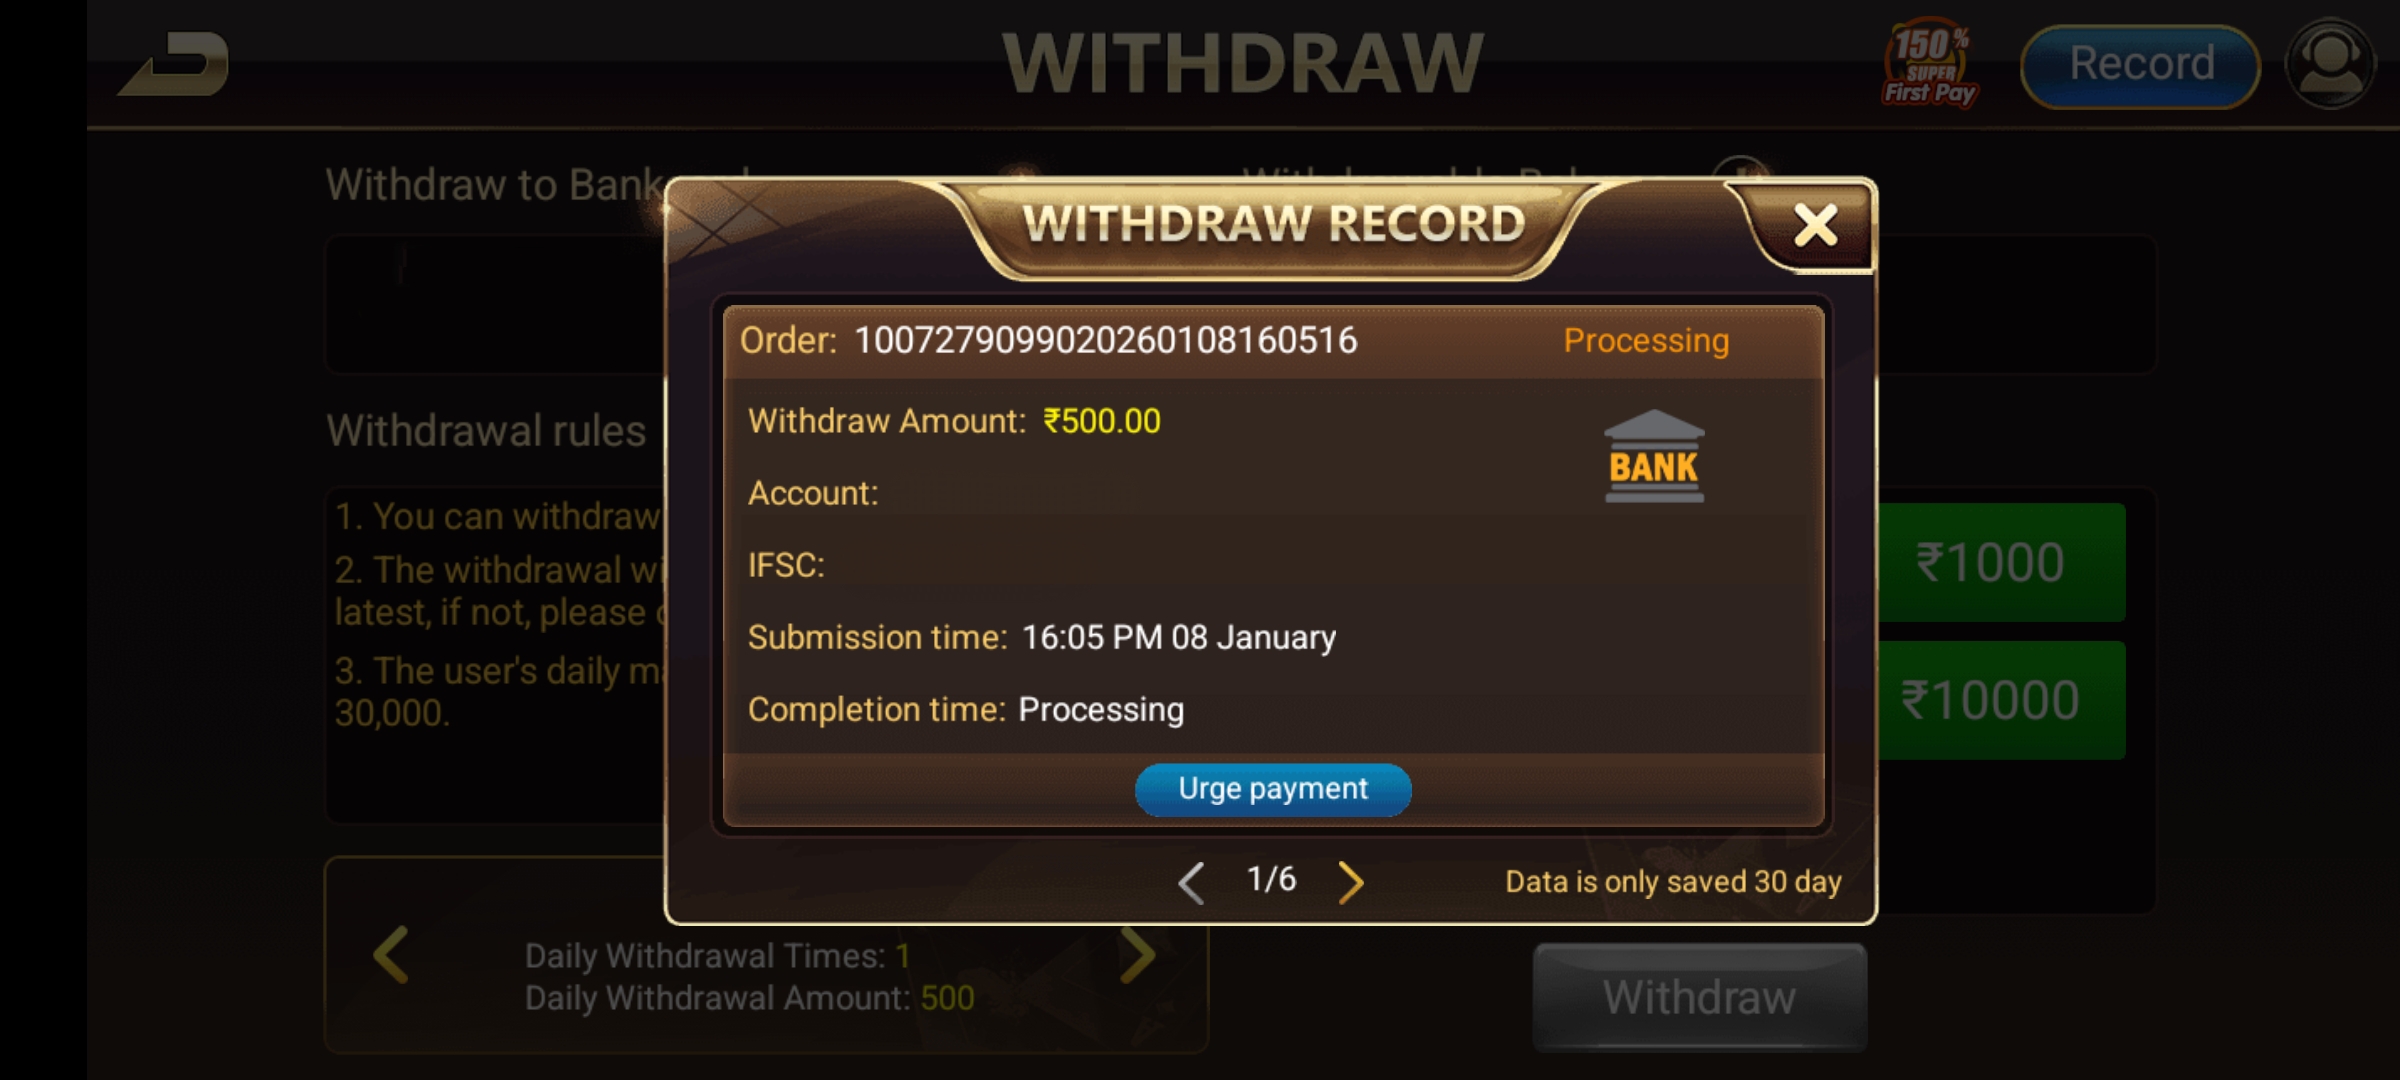Open the Record button in header
This screenshot has height=1080, width=2400.
(x=2141, y=65)
